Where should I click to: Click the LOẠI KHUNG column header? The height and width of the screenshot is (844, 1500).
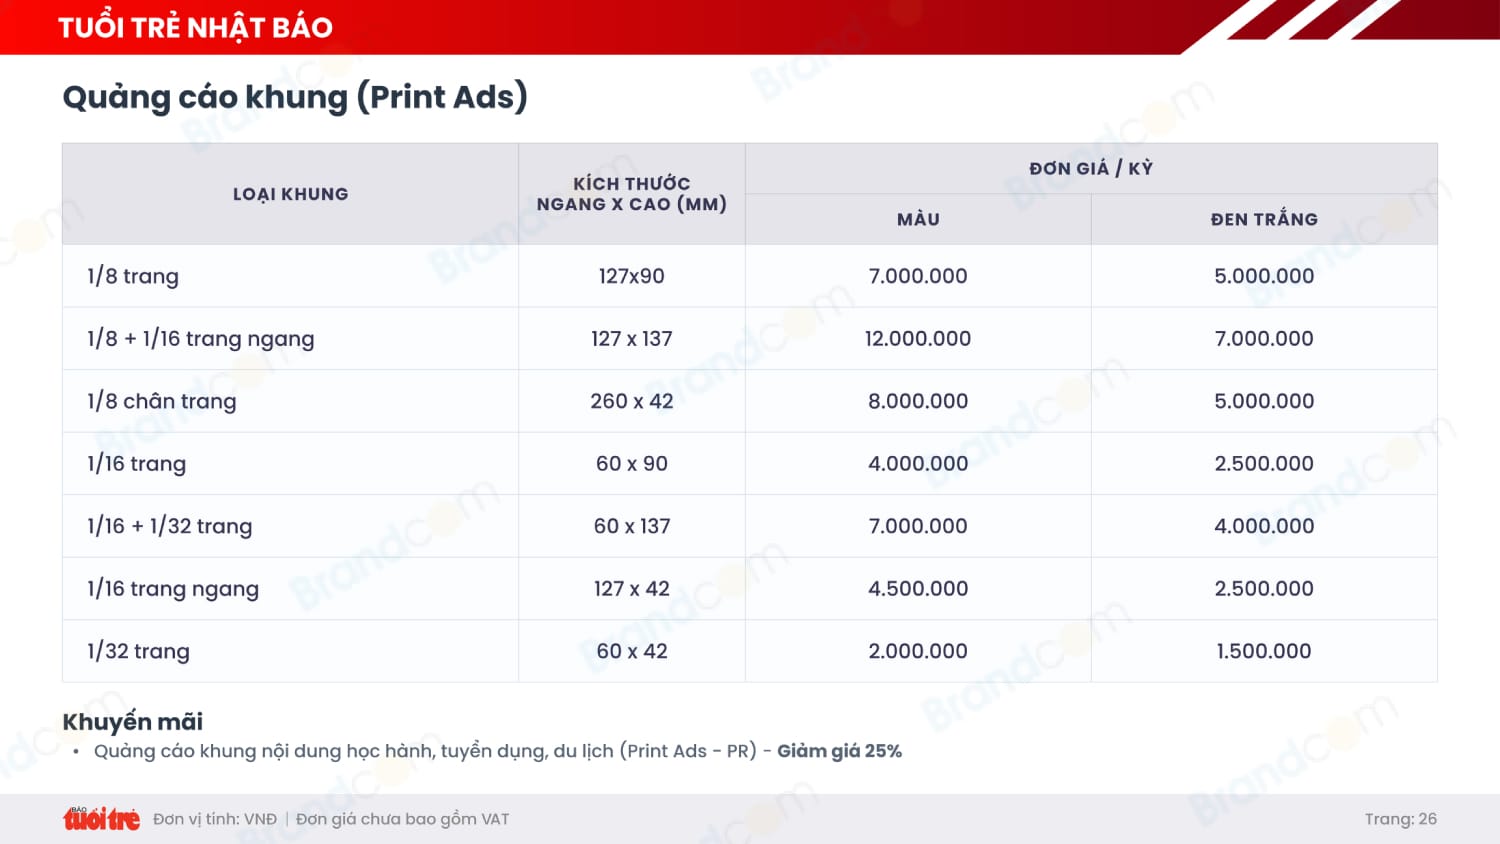coord(290,194)
